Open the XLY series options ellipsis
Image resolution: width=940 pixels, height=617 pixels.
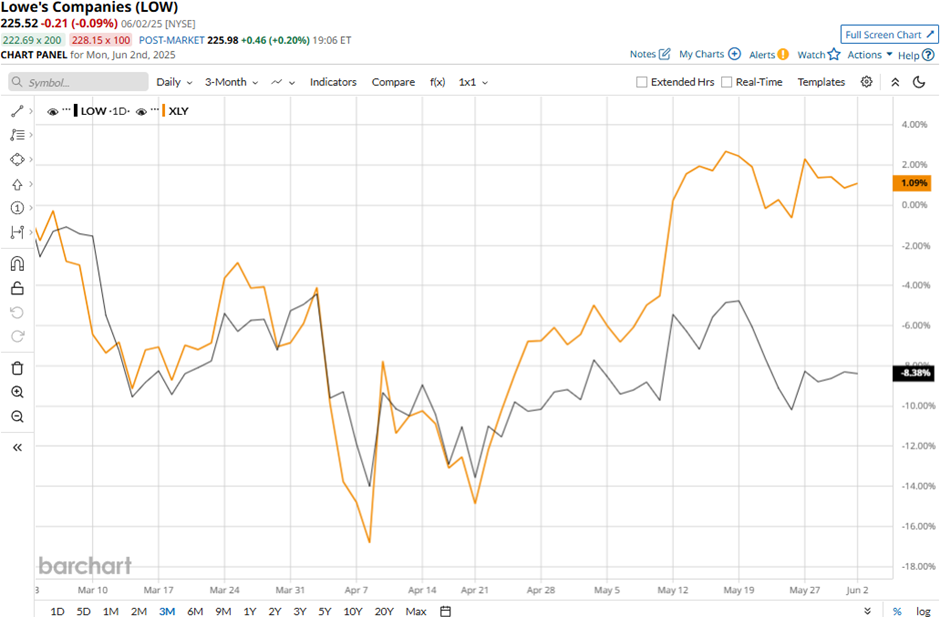[x=155, y=109]
